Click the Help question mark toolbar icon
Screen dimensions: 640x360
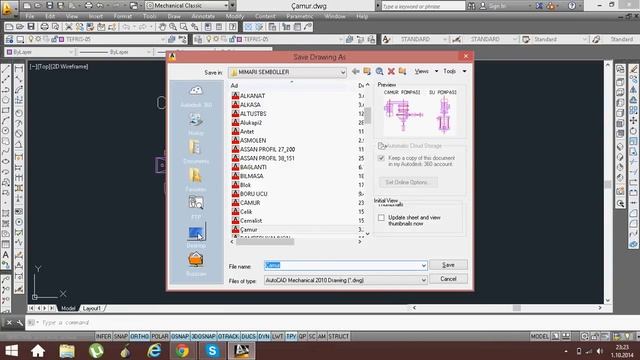point(233,27)
